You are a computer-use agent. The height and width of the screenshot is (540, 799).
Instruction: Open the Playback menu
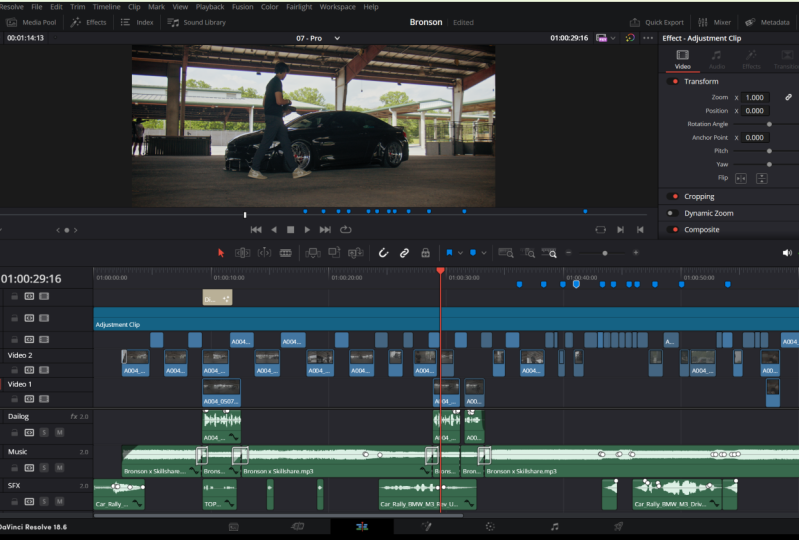coord(210,7)
